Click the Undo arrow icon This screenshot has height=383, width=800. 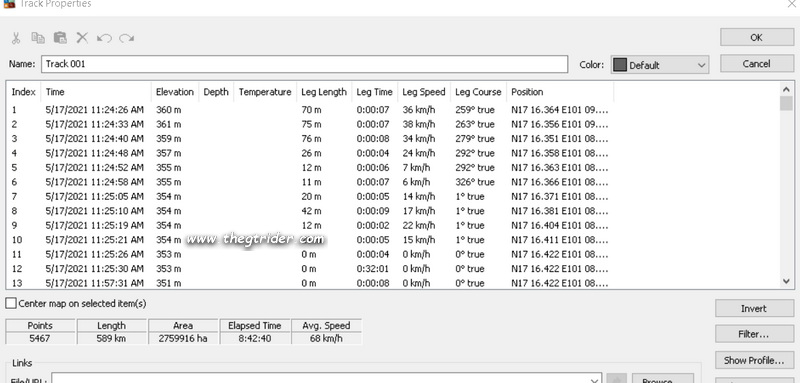(104, 38)
